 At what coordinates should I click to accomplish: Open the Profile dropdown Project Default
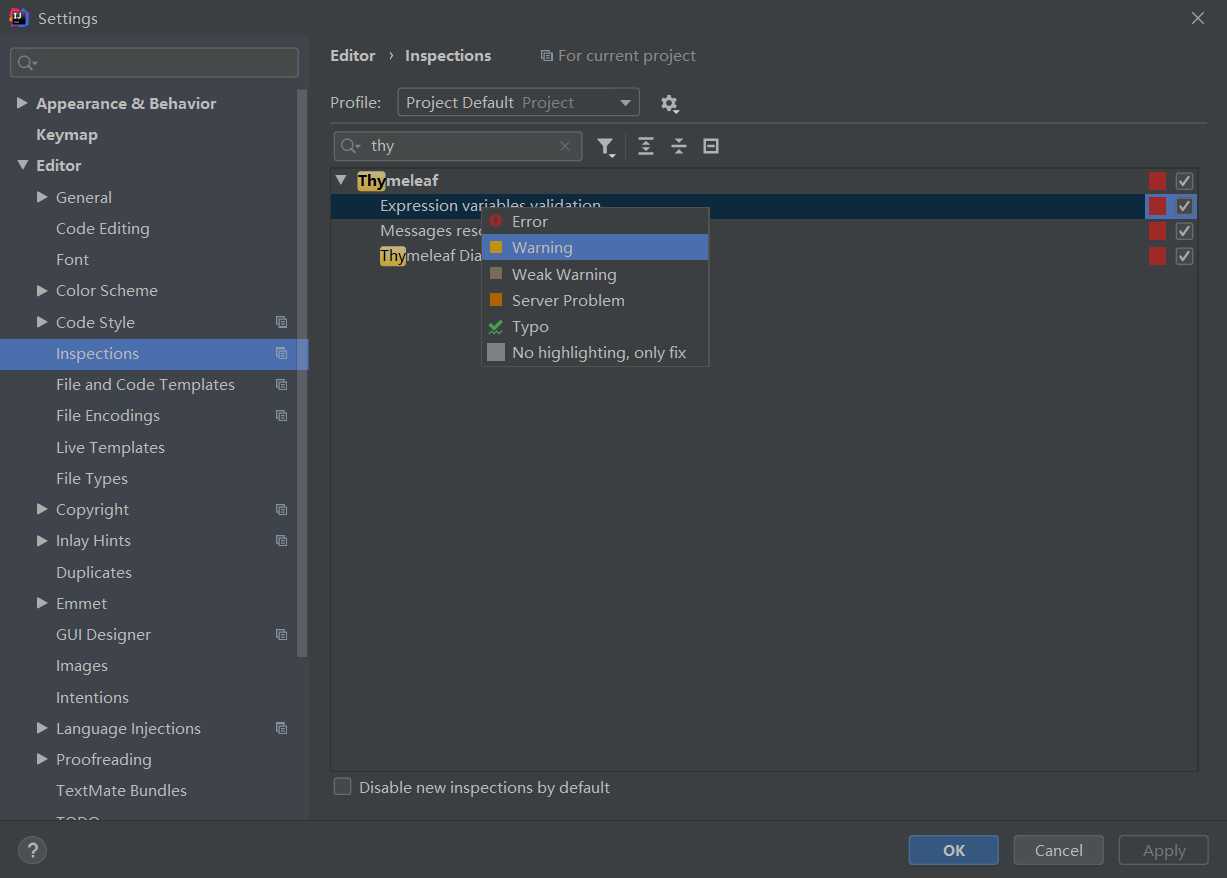coord(518,102)
